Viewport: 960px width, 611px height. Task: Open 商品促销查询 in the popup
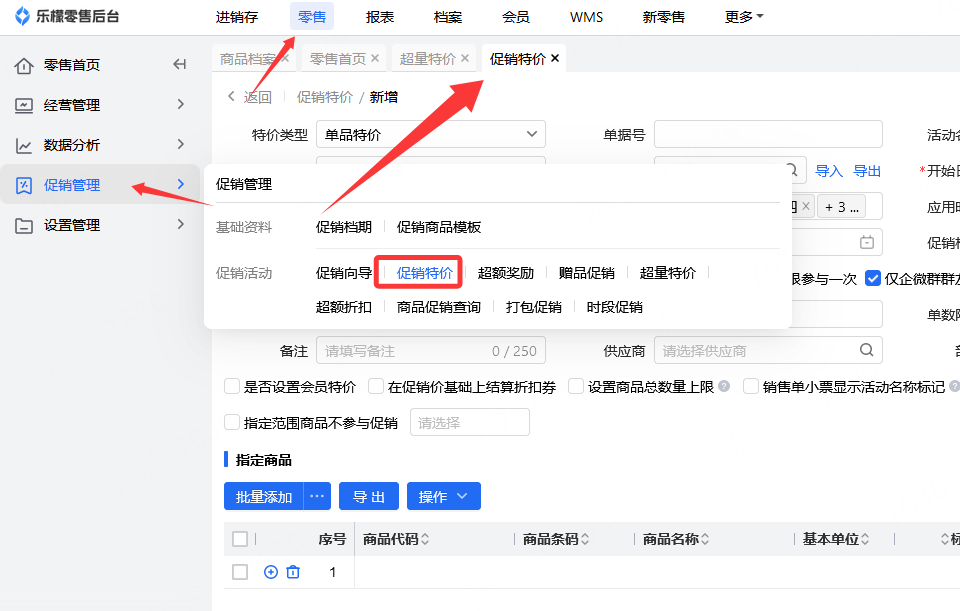coord(438,307)
